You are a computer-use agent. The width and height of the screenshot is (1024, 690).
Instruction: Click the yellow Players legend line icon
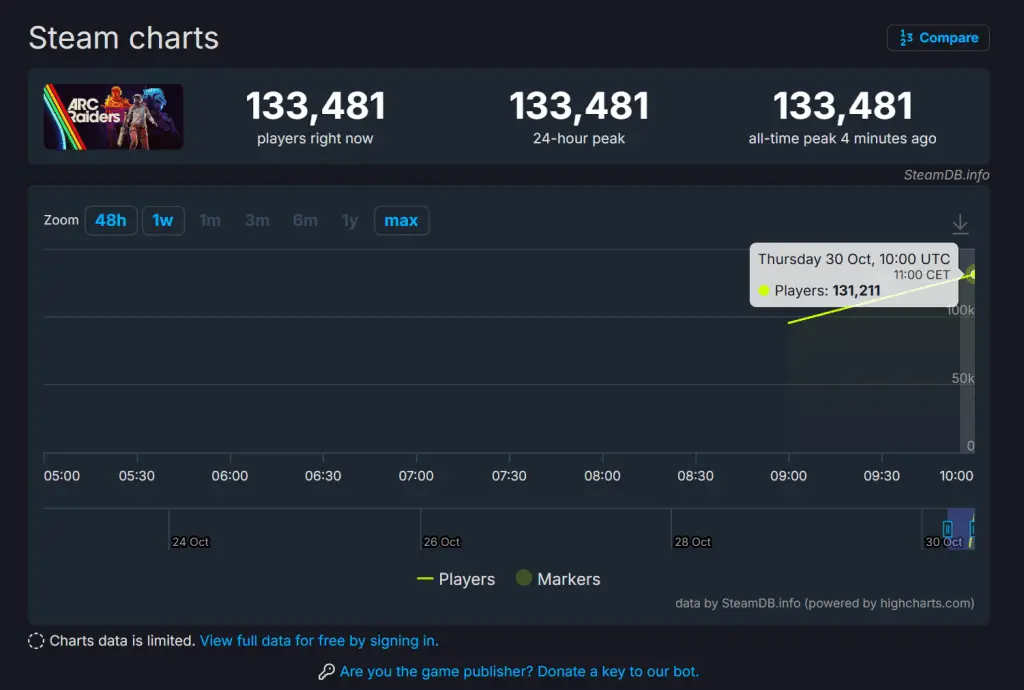coord(427,579)
